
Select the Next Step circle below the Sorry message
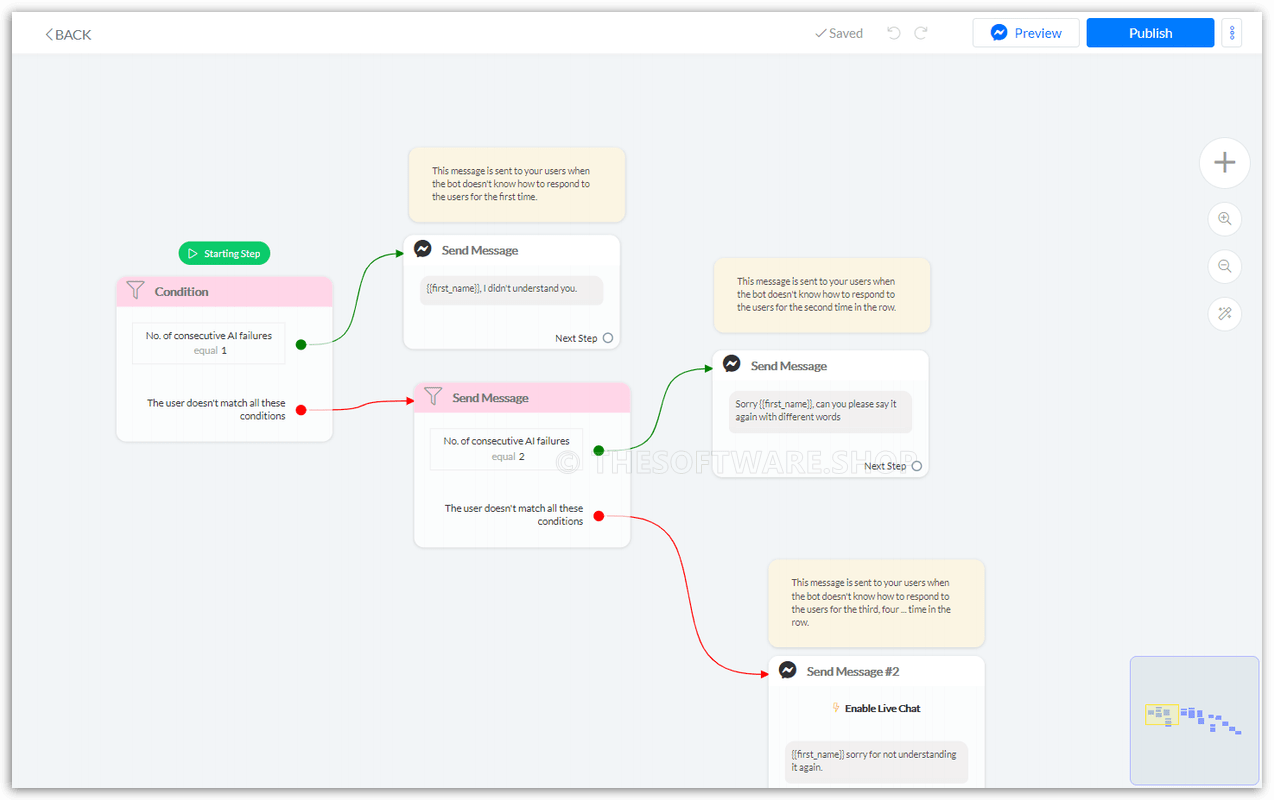(916, 466)
